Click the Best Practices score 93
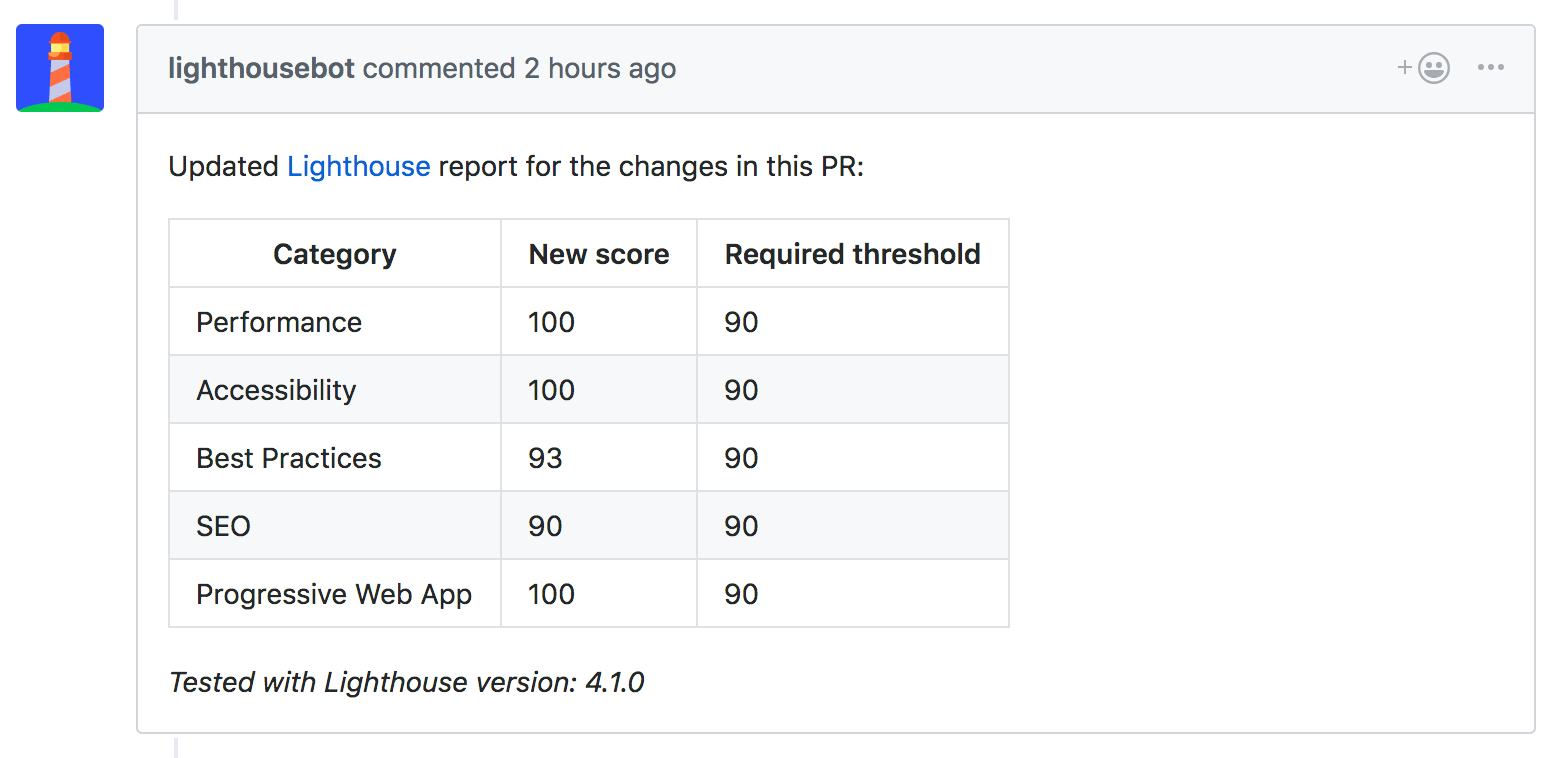The height and width of the screenshot is (758, 1560). pos(546,458)
